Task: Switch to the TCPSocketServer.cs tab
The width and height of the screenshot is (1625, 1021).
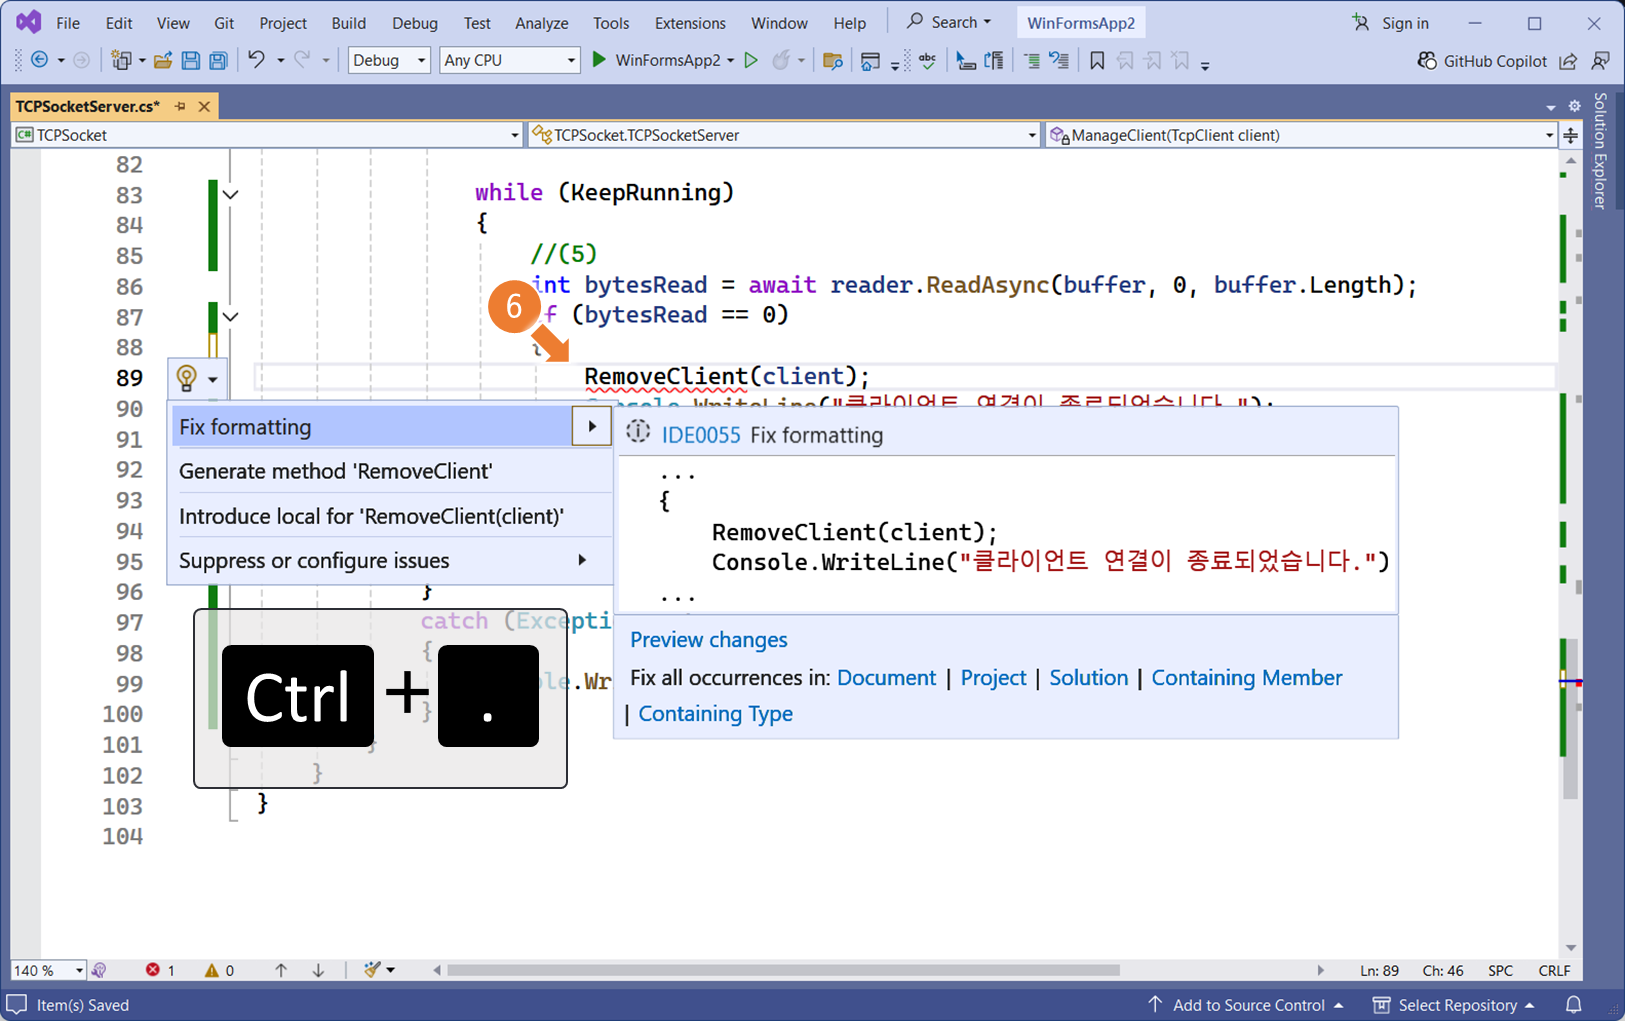Action: coord(88,106)
